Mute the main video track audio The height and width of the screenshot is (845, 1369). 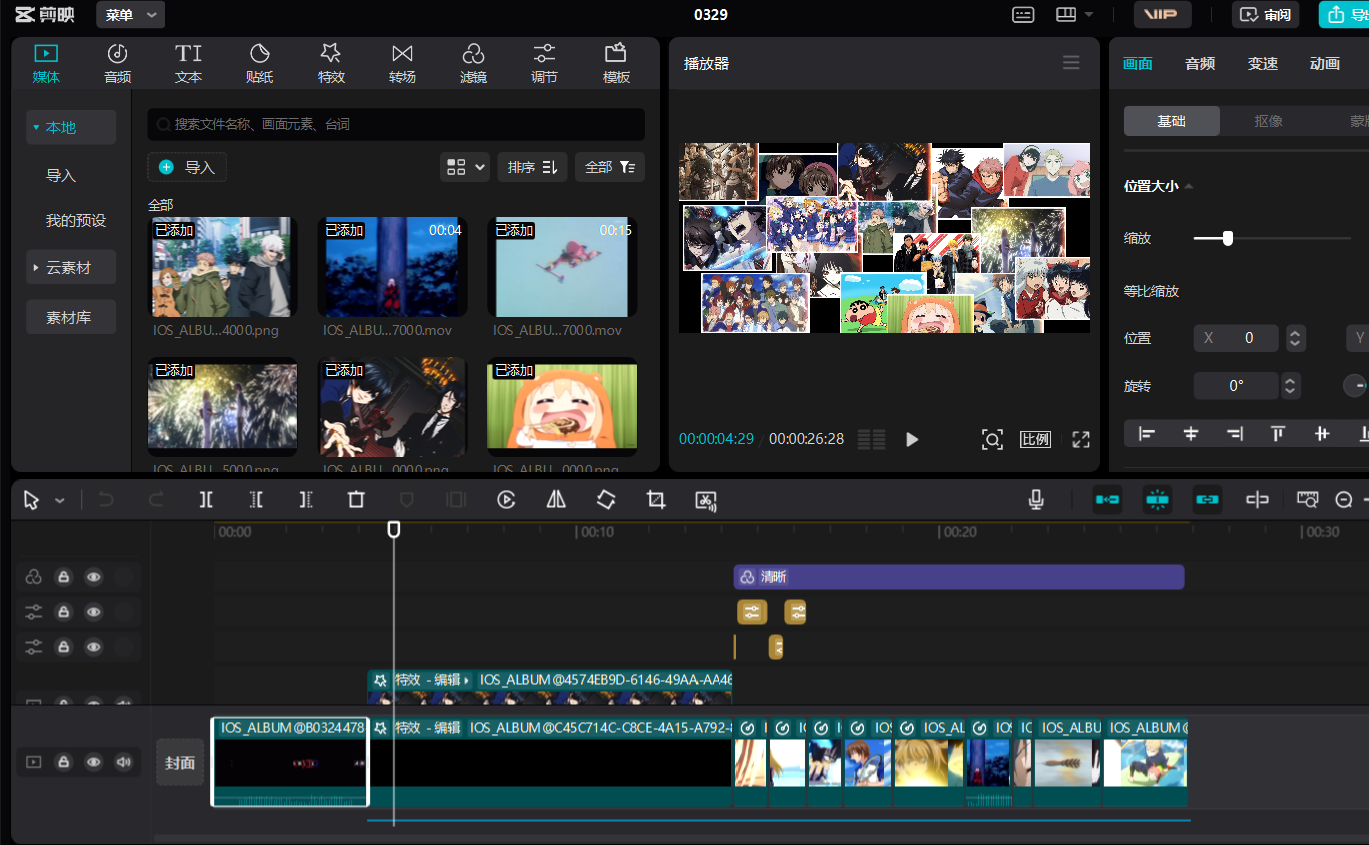click(x=123, y=762)
